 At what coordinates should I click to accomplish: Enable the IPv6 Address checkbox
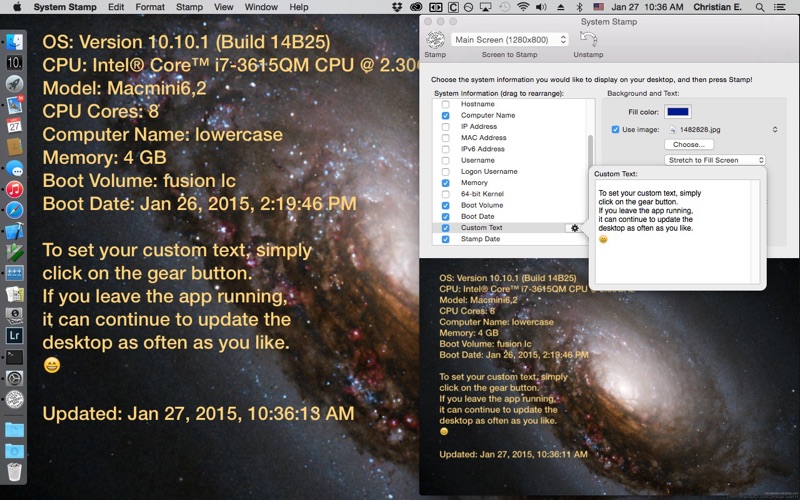[x=445, y=149]
